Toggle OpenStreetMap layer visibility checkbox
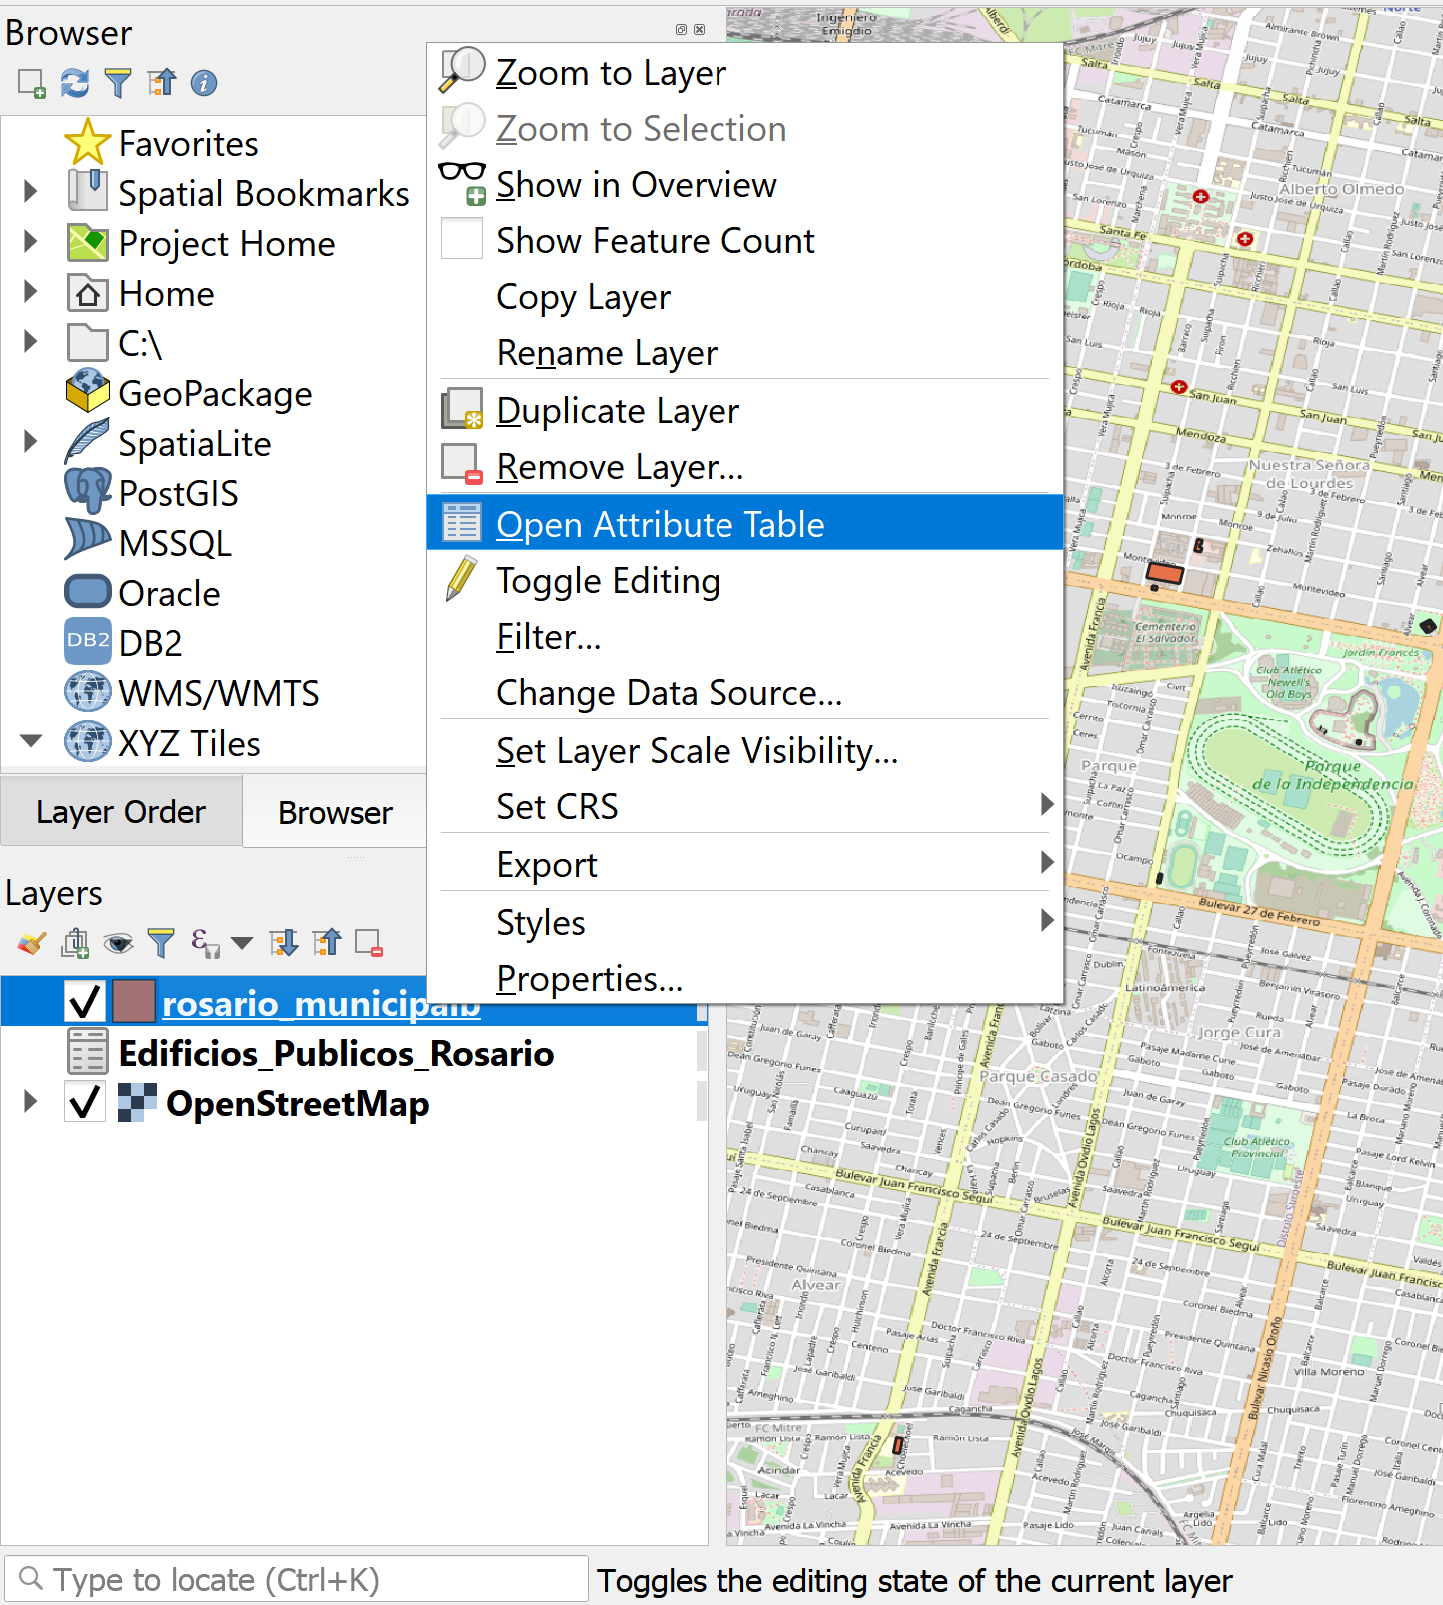Image resolution: width=1443 pixels, height=1605 pixels. (85, 1102)
